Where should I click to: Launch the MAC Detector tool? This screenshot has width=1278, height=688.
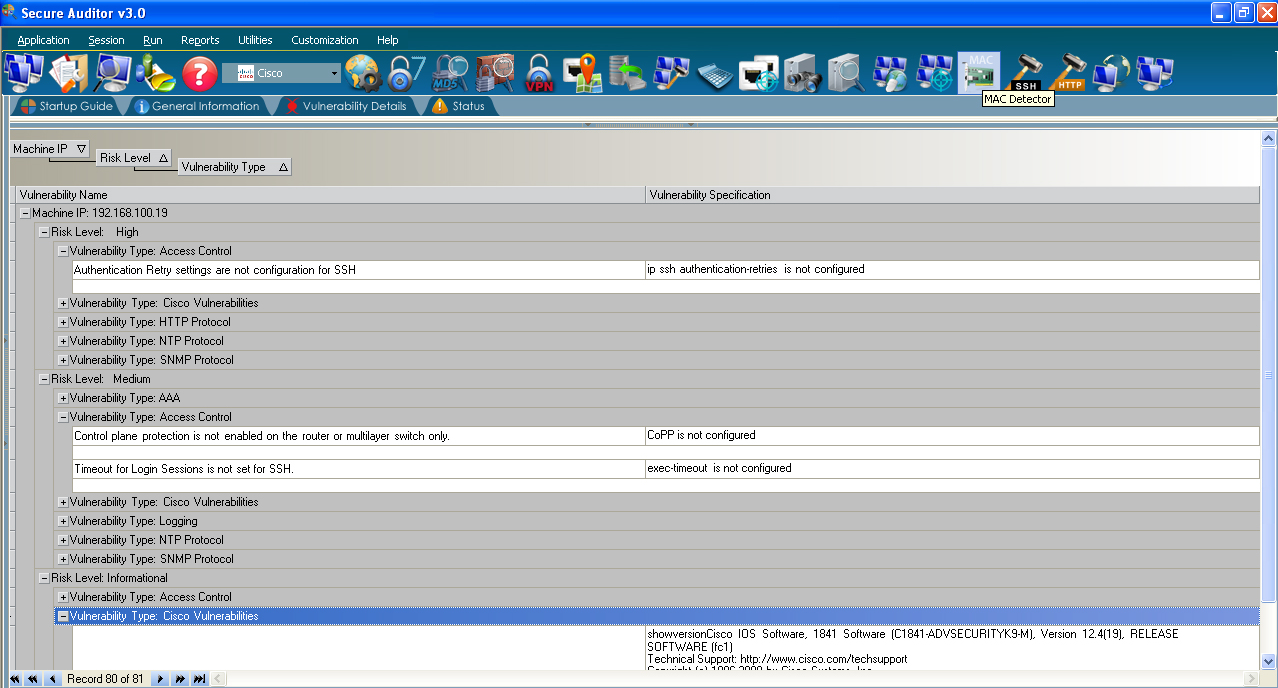pos(979,72)
